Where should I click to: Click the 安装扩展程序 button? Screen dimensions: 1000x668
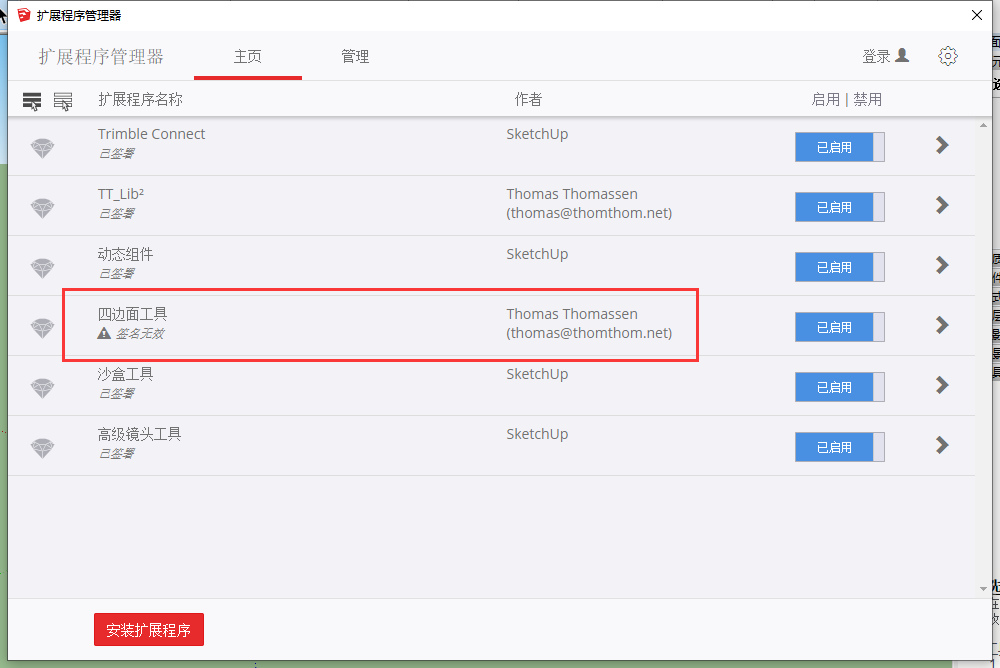[149, 630]
